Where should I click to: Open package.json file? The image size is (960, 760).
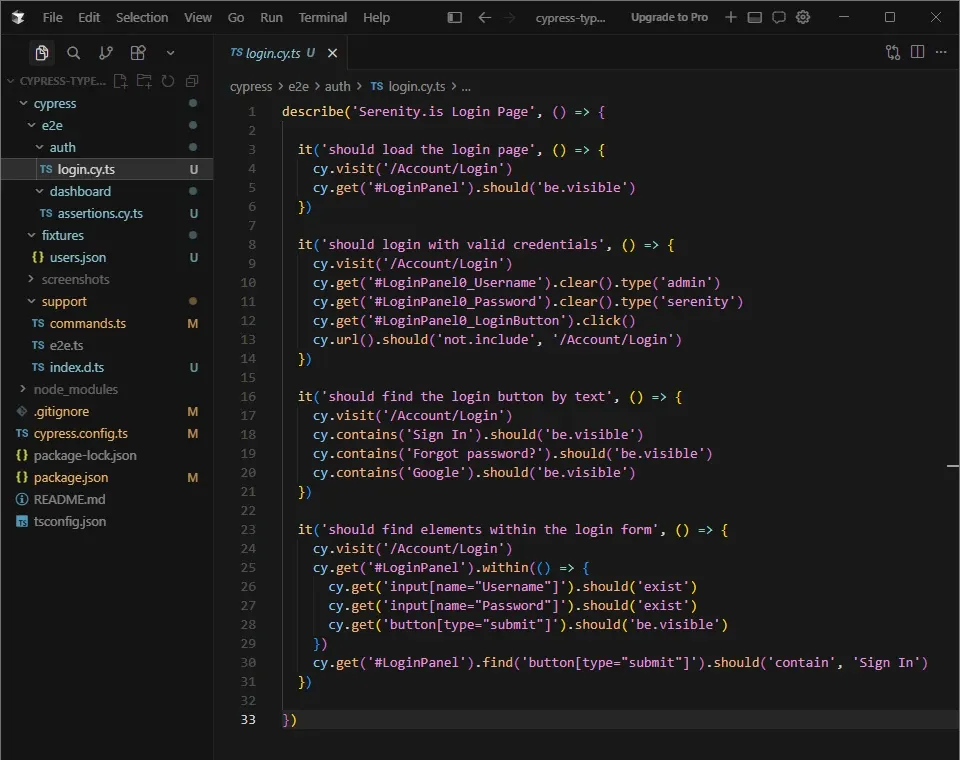[x=107, y=478]
